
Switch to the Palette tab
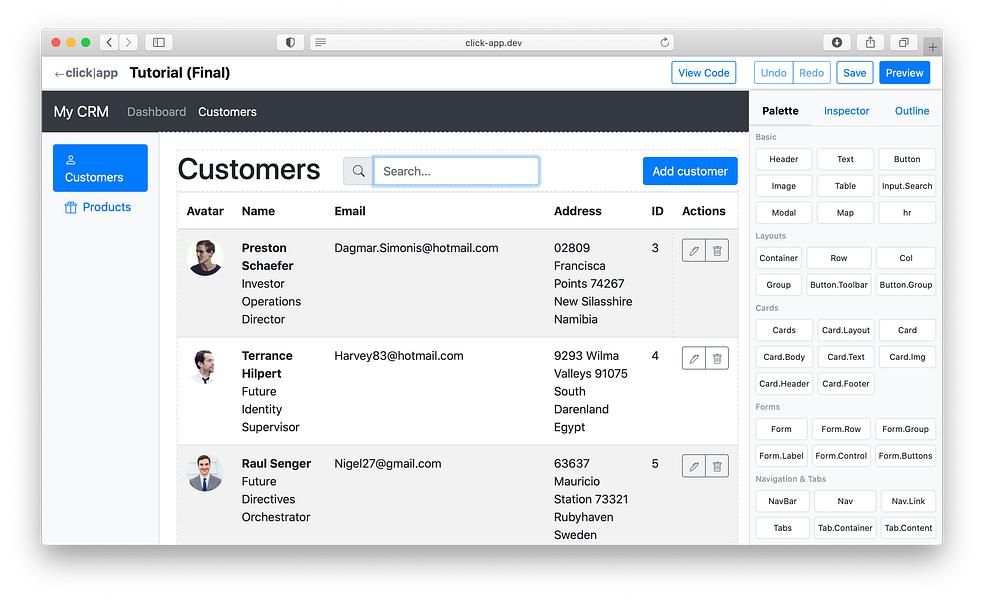(x=780, y=111)
